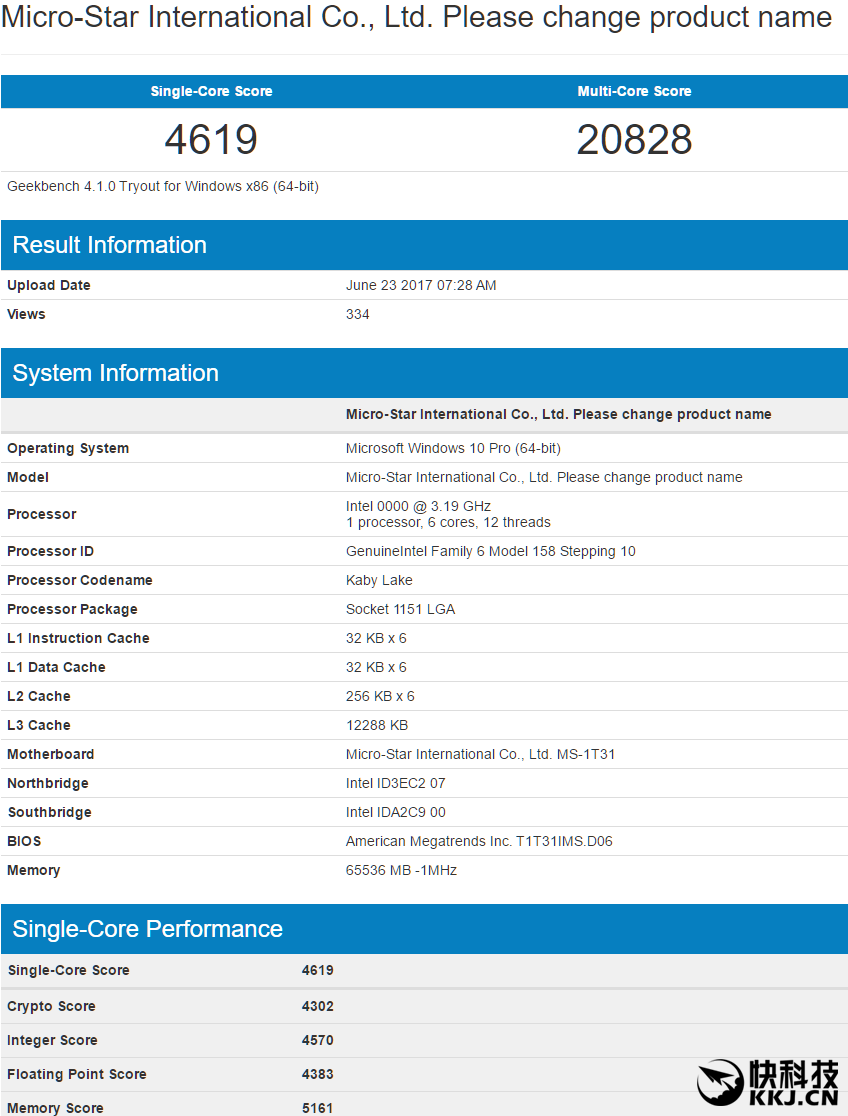Select the Single-Core Score row label in performance table
Image resolution: width=848 pixels, height=1116 pixels.
coord(68,970)
